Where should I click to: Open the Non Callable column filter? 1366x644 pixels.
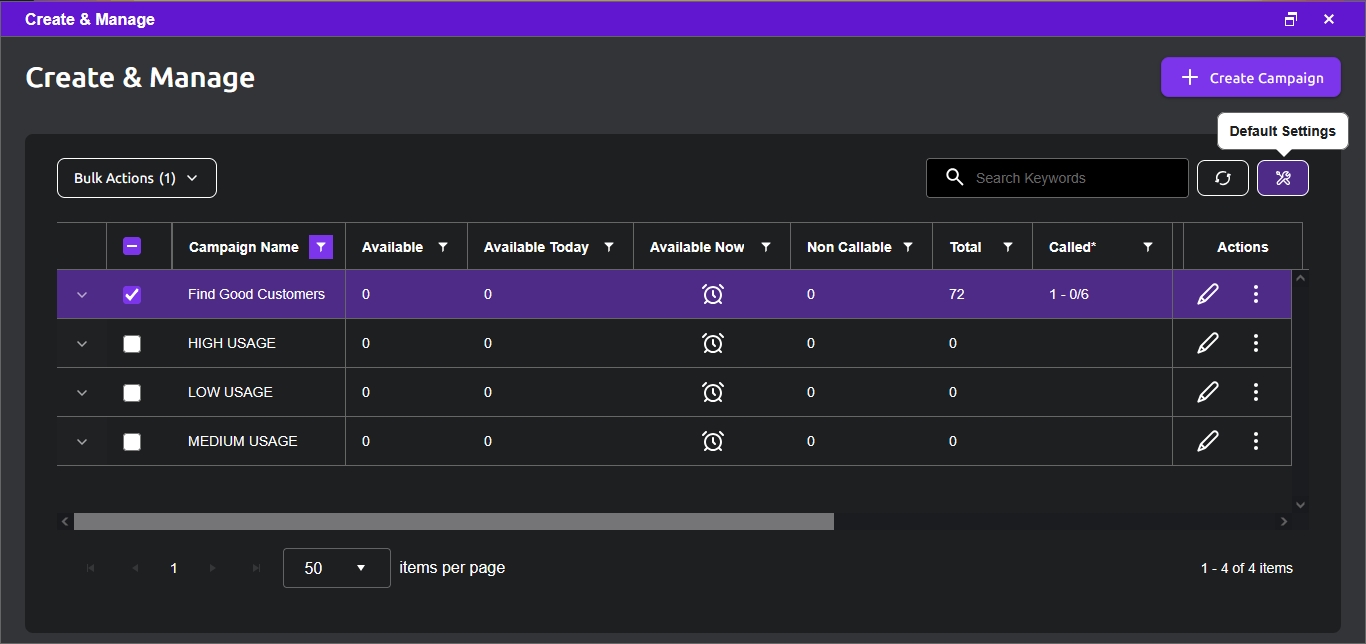(x=908, y=247)
